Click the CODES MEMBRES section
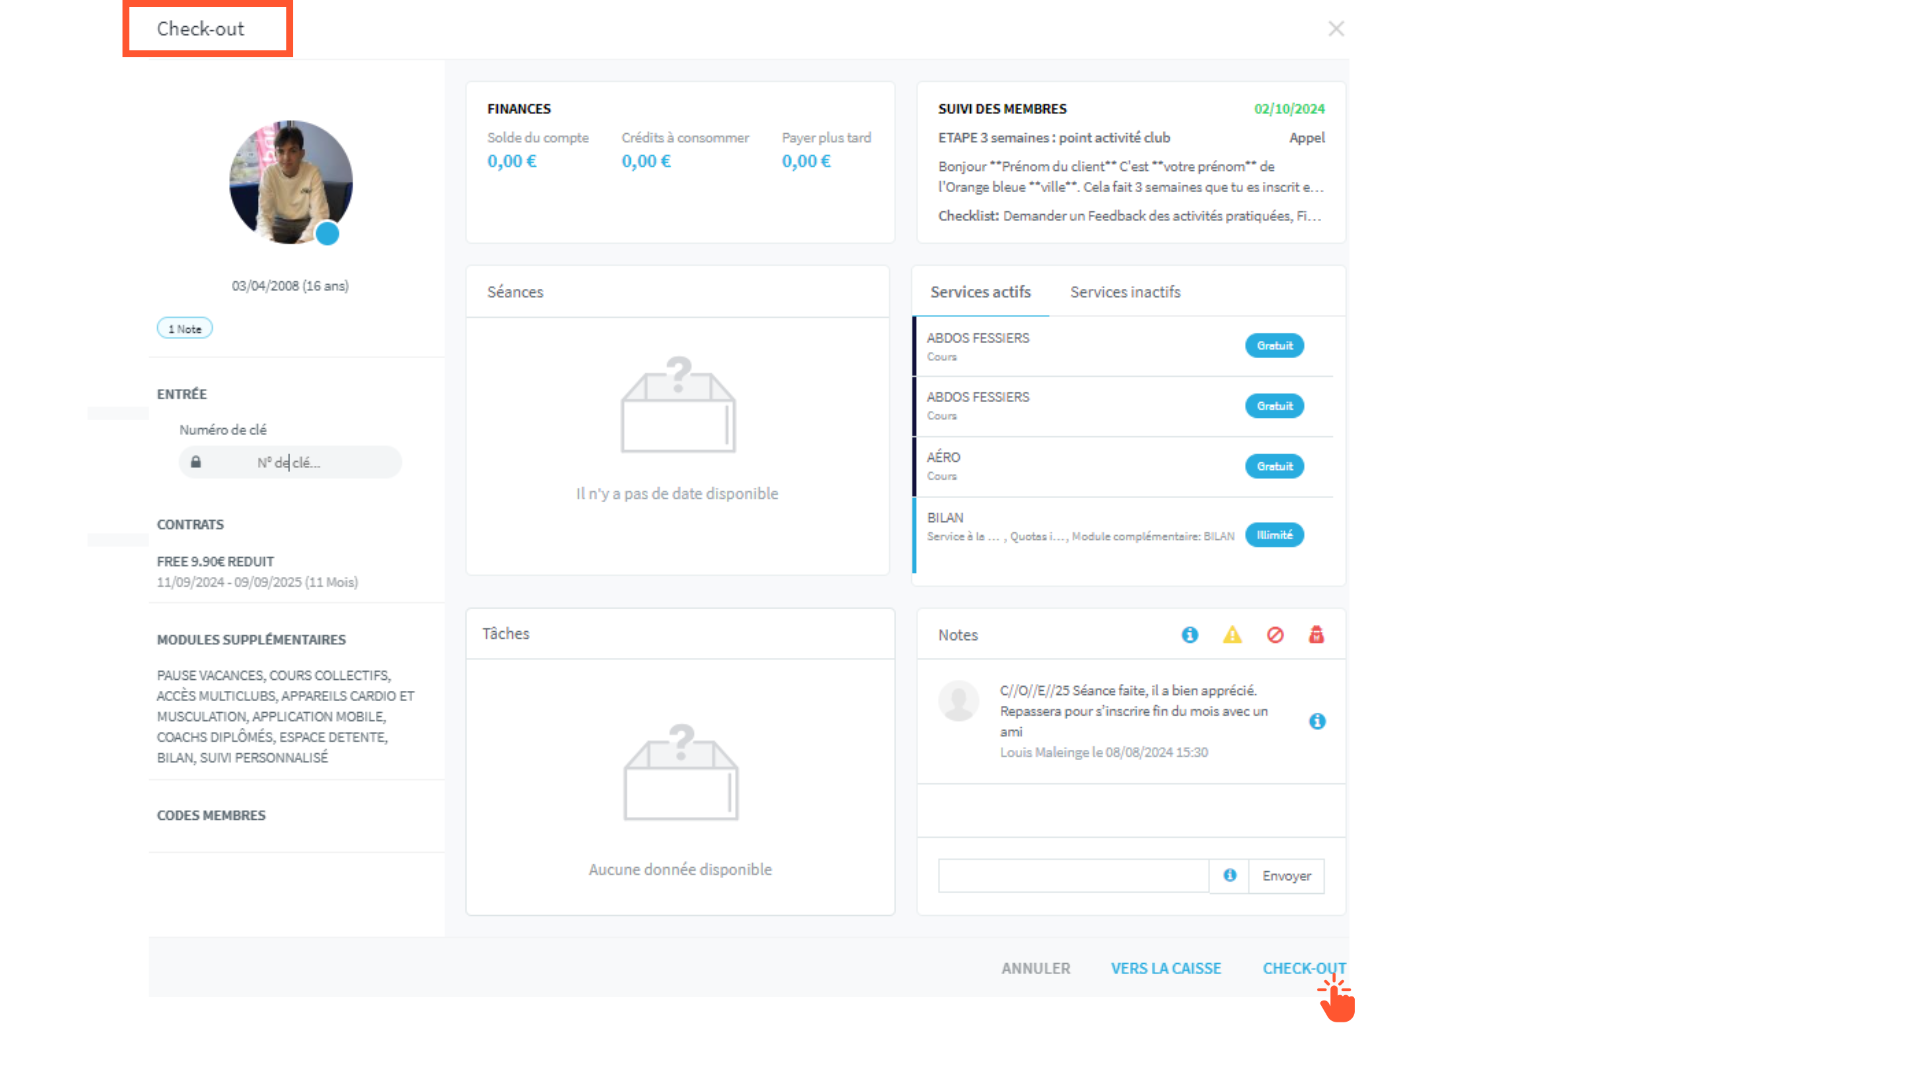This screenshot has height=1080, width=1920. (211, 816)
